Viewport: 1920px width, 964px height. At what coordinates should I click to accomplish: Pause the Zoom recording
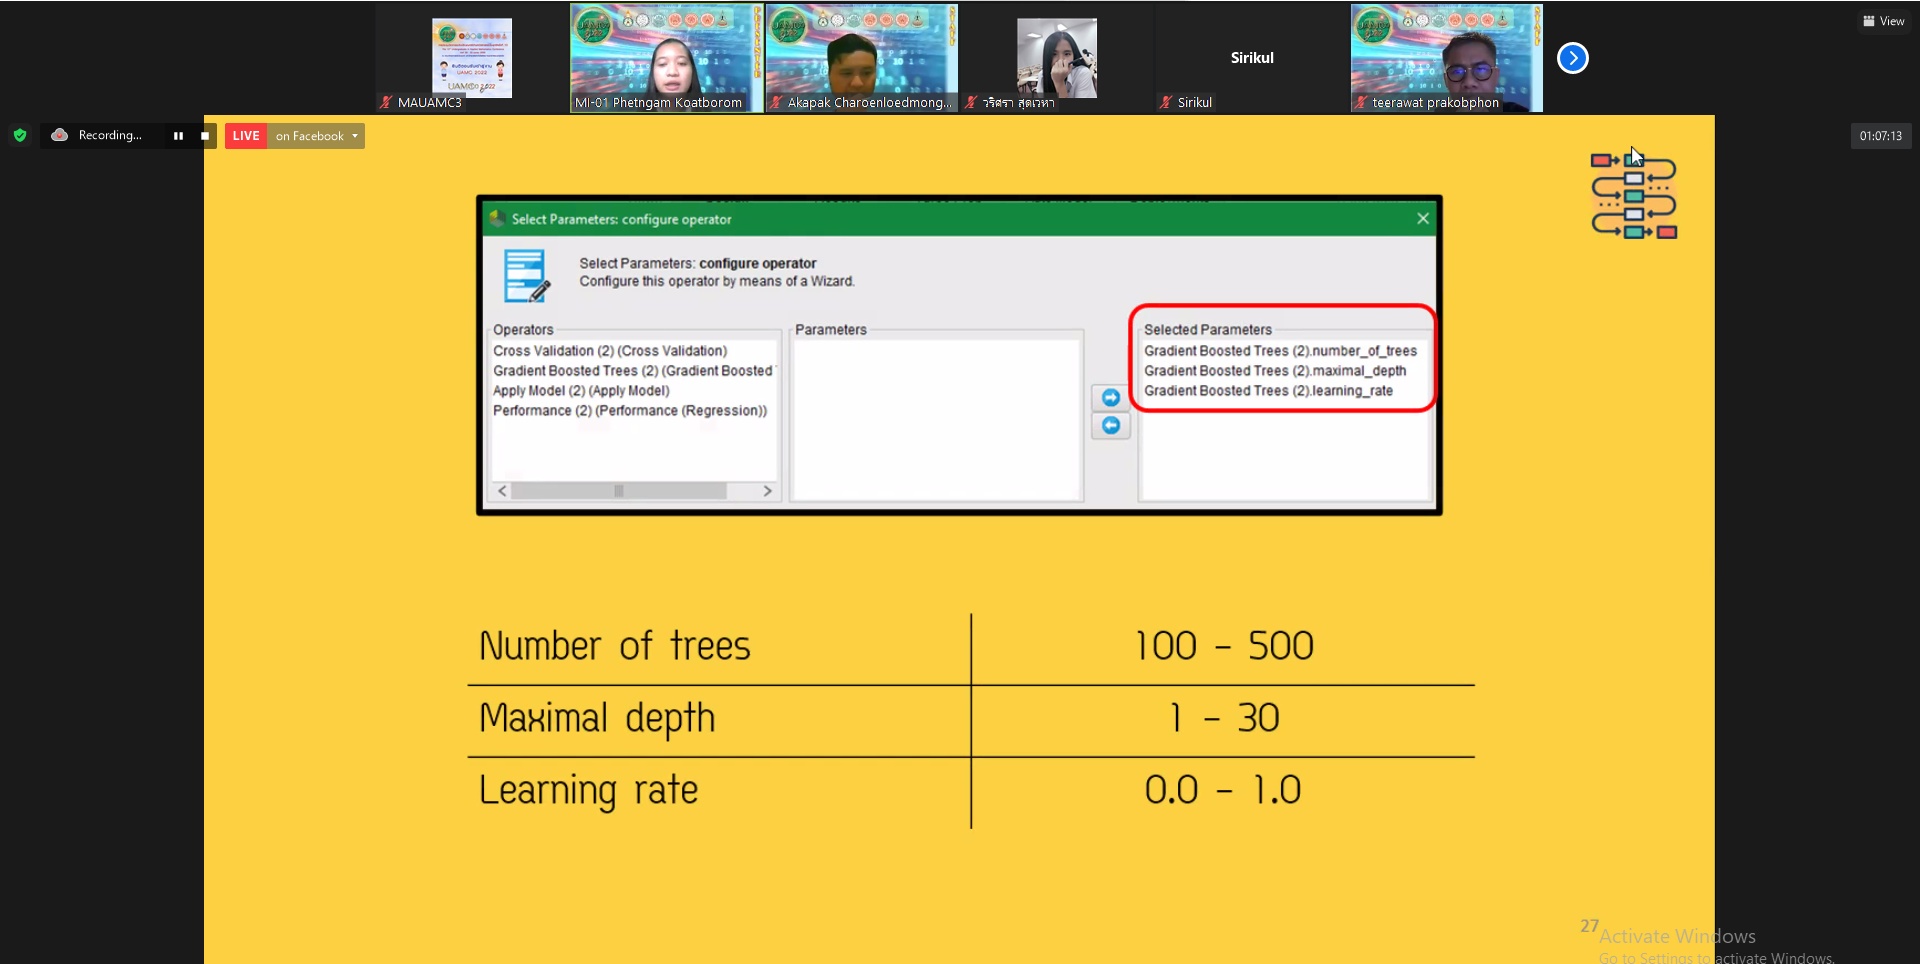point(178,136)
